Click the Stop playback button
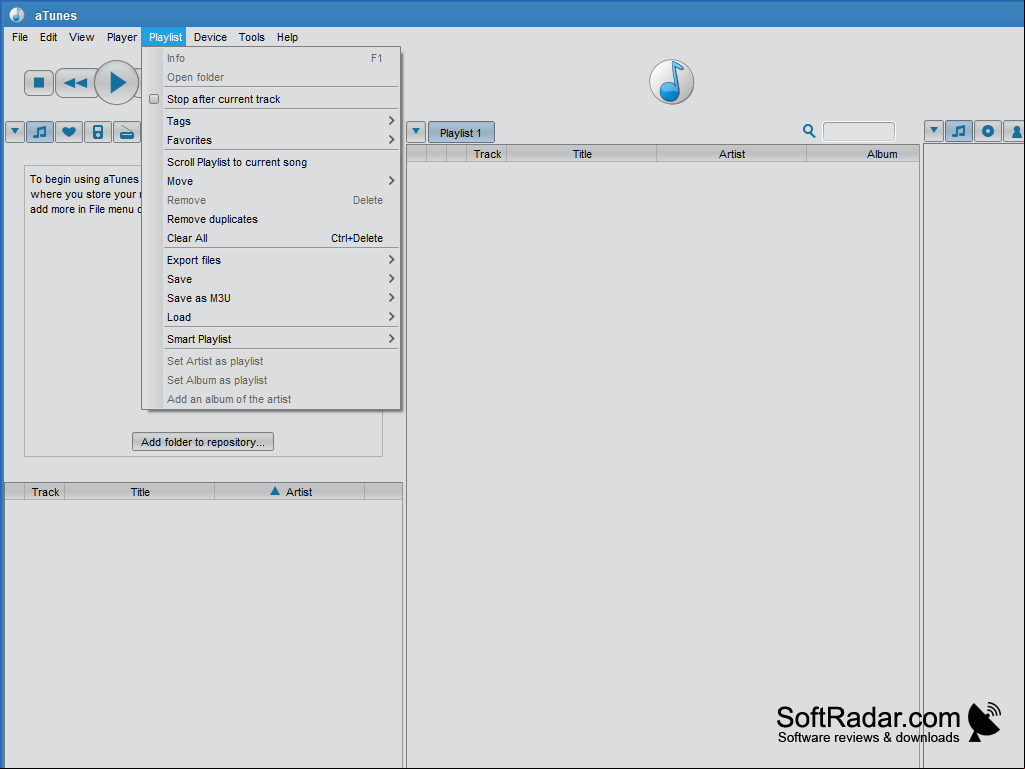This screenshot has height=769, width=1025. (39, 82)
